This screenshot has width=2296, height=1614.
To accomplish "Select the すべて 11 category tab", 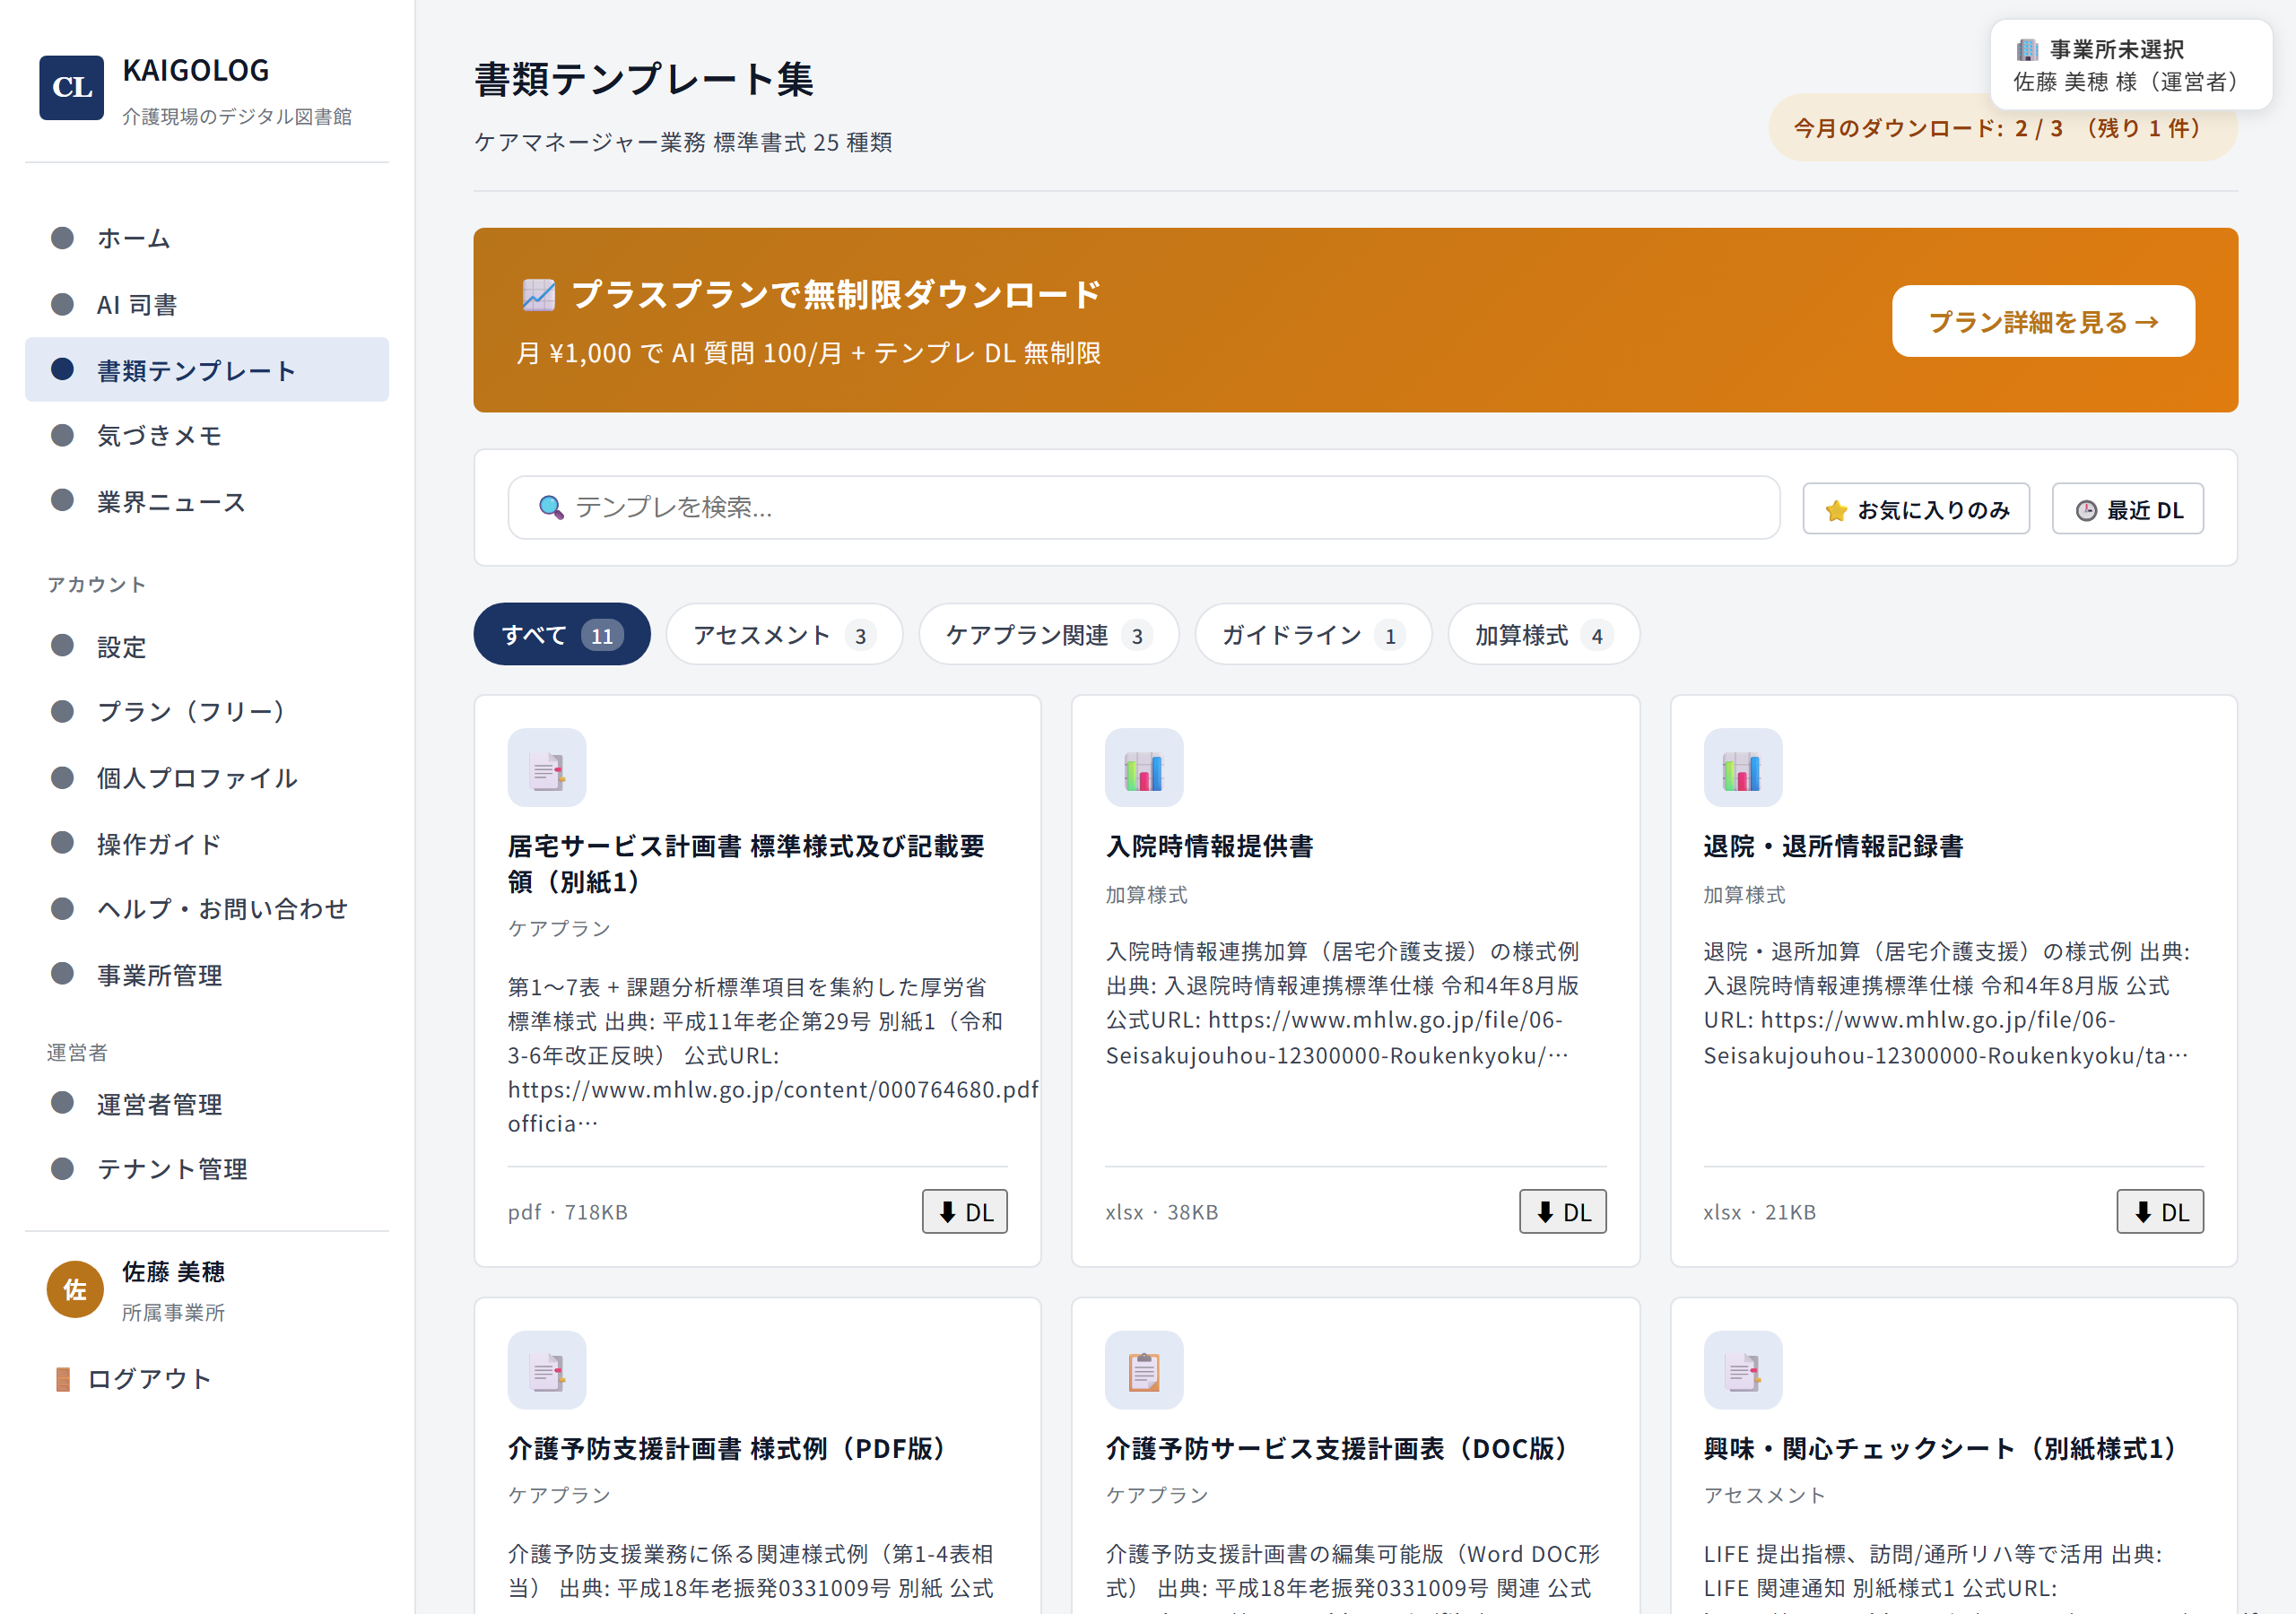I will 561,634.
